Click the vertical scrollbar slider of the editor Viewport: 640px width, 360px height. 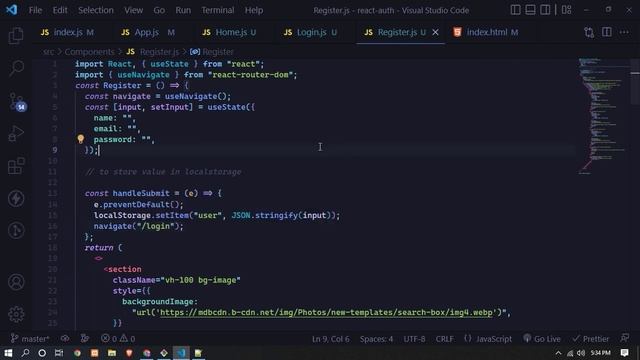point(635,82)
